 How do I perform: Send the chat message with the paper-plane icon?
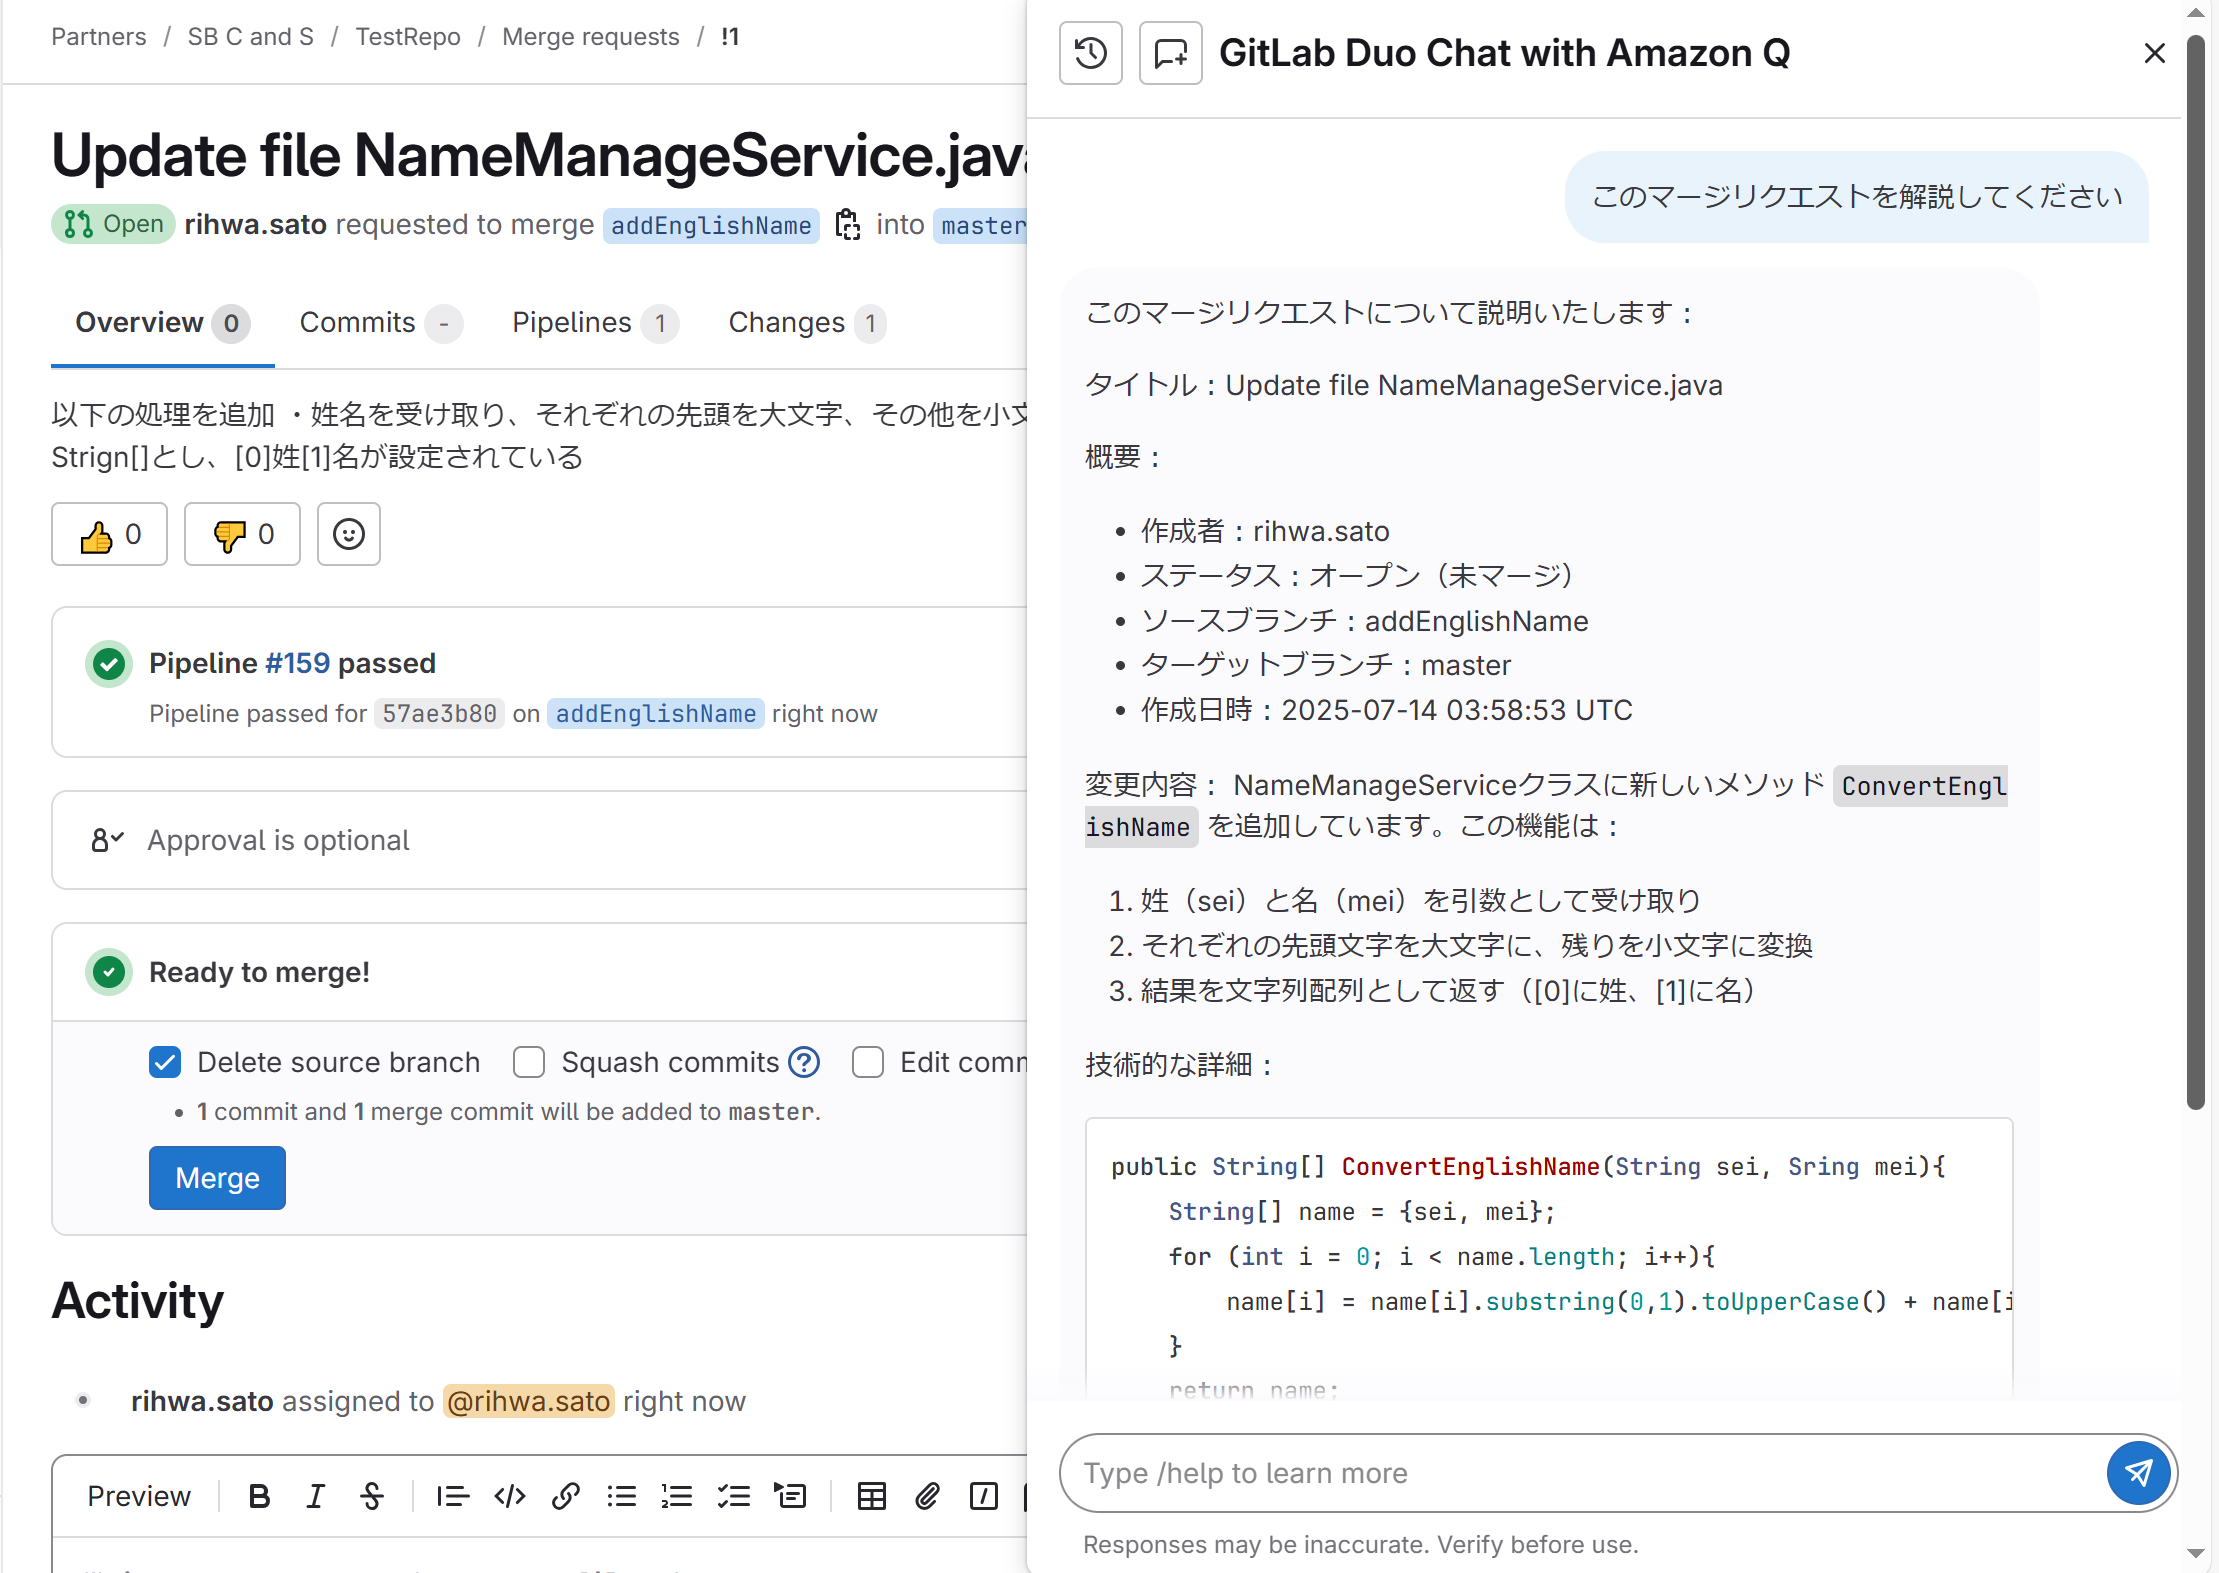pyautogui.click(x=2138, y=1472)
